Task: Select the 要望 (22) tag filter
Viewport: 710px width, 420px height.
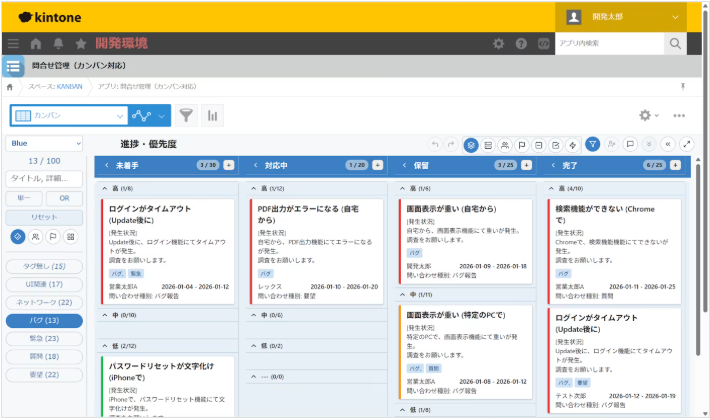Action: tap(44, 375)
